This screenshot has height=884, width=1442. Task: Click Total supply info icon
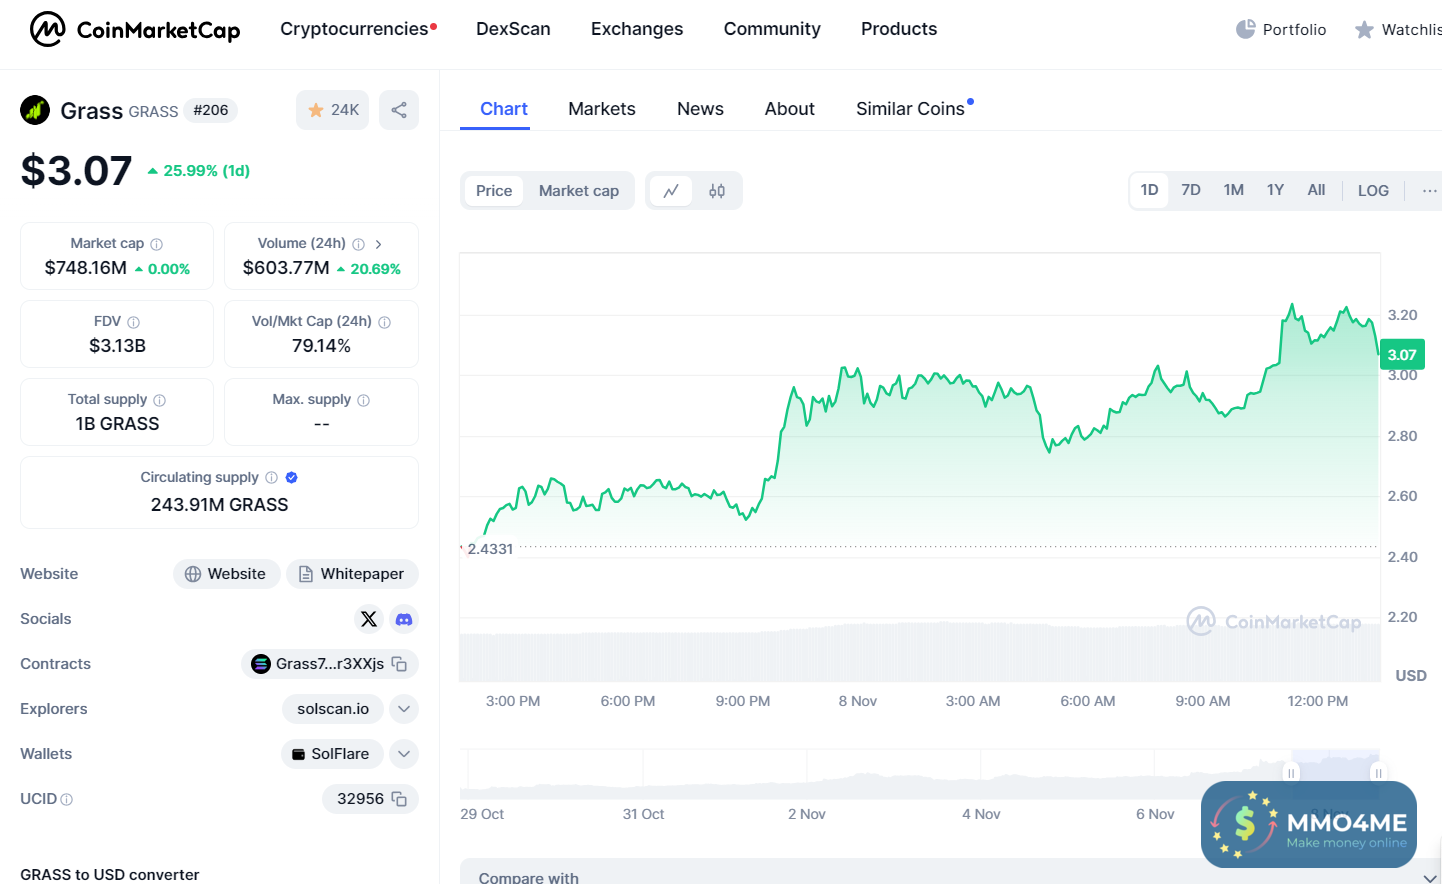(x=159, y=400)
